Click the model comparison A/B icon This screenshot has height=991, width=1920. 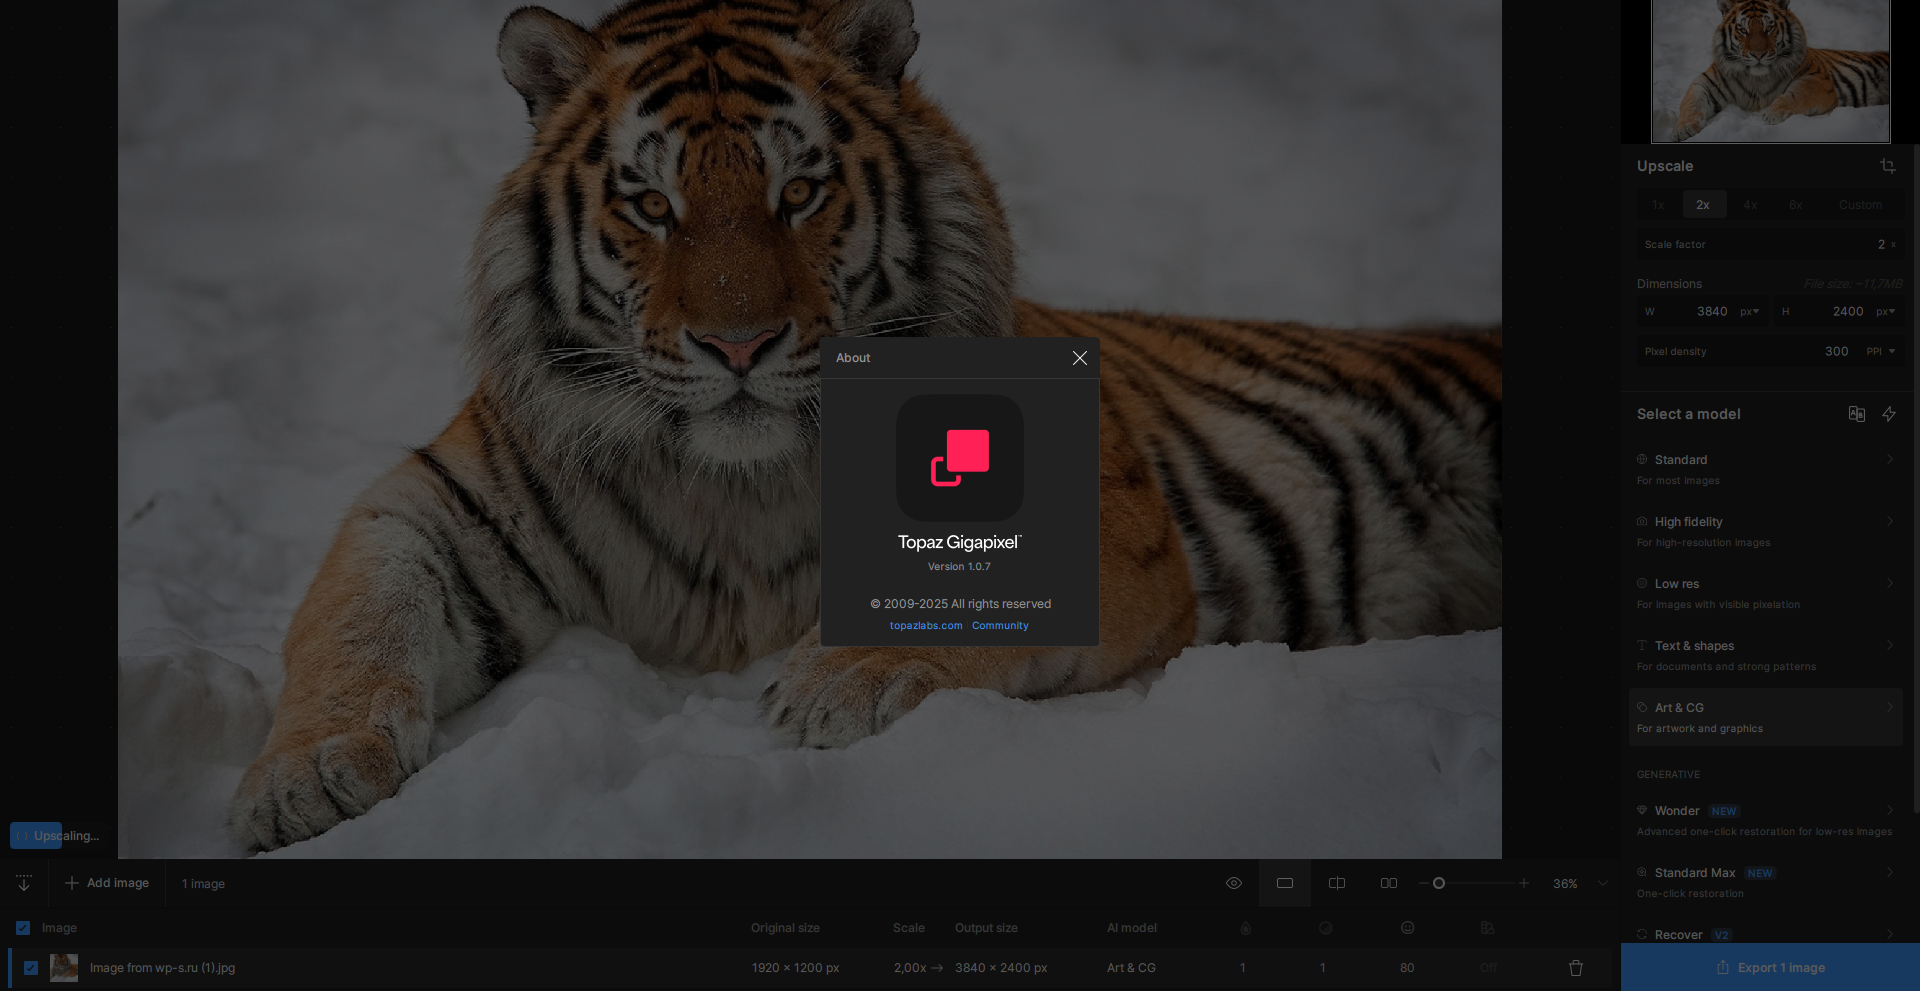click(1856, 414)
